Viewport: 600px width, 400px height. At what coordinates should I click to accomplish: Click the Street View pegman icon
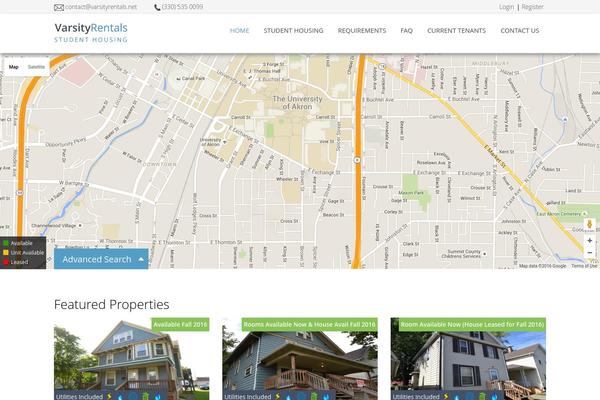pos(589,224)
